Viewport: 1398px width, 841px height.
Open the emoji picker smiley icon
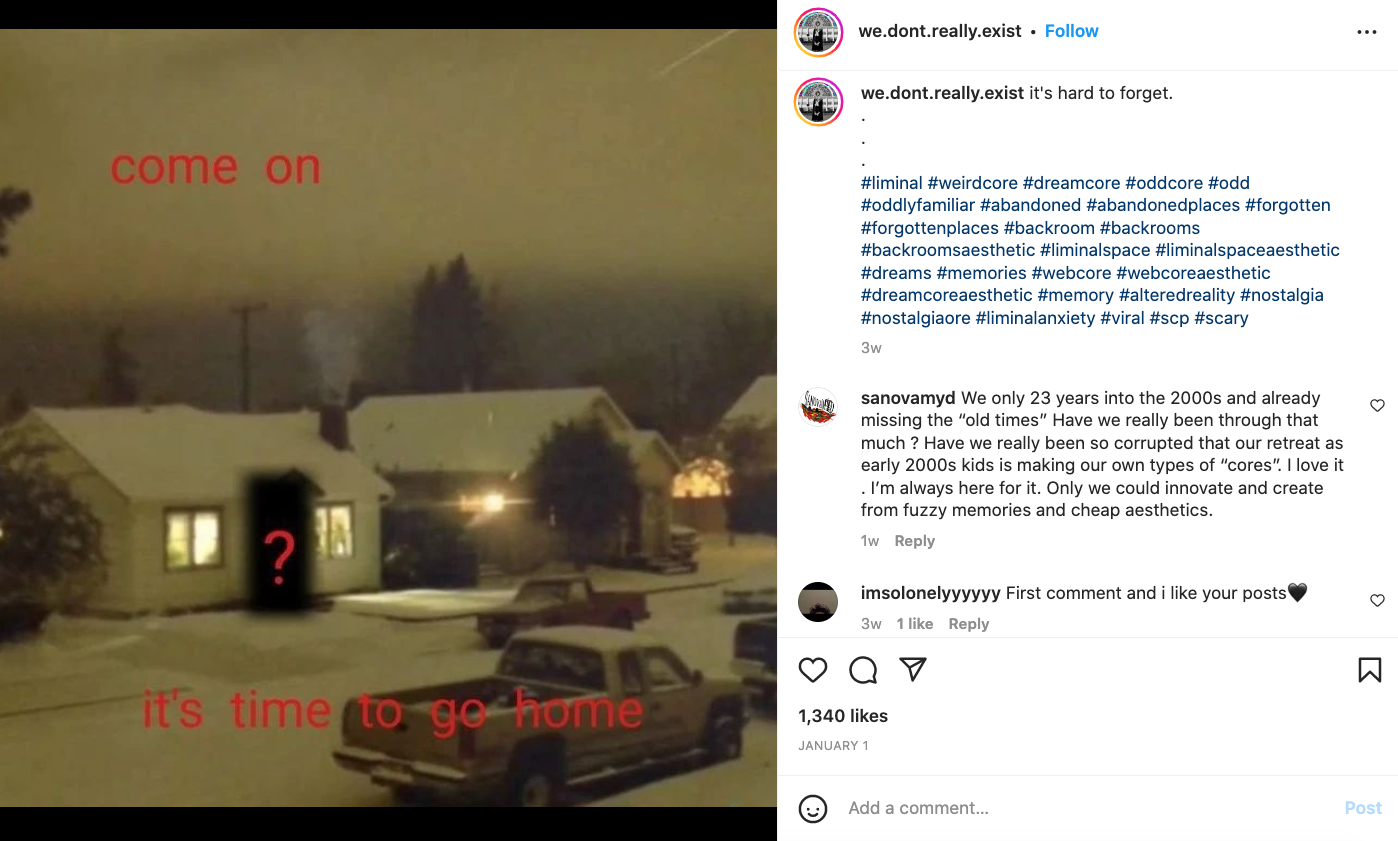[x=813, y=808]
